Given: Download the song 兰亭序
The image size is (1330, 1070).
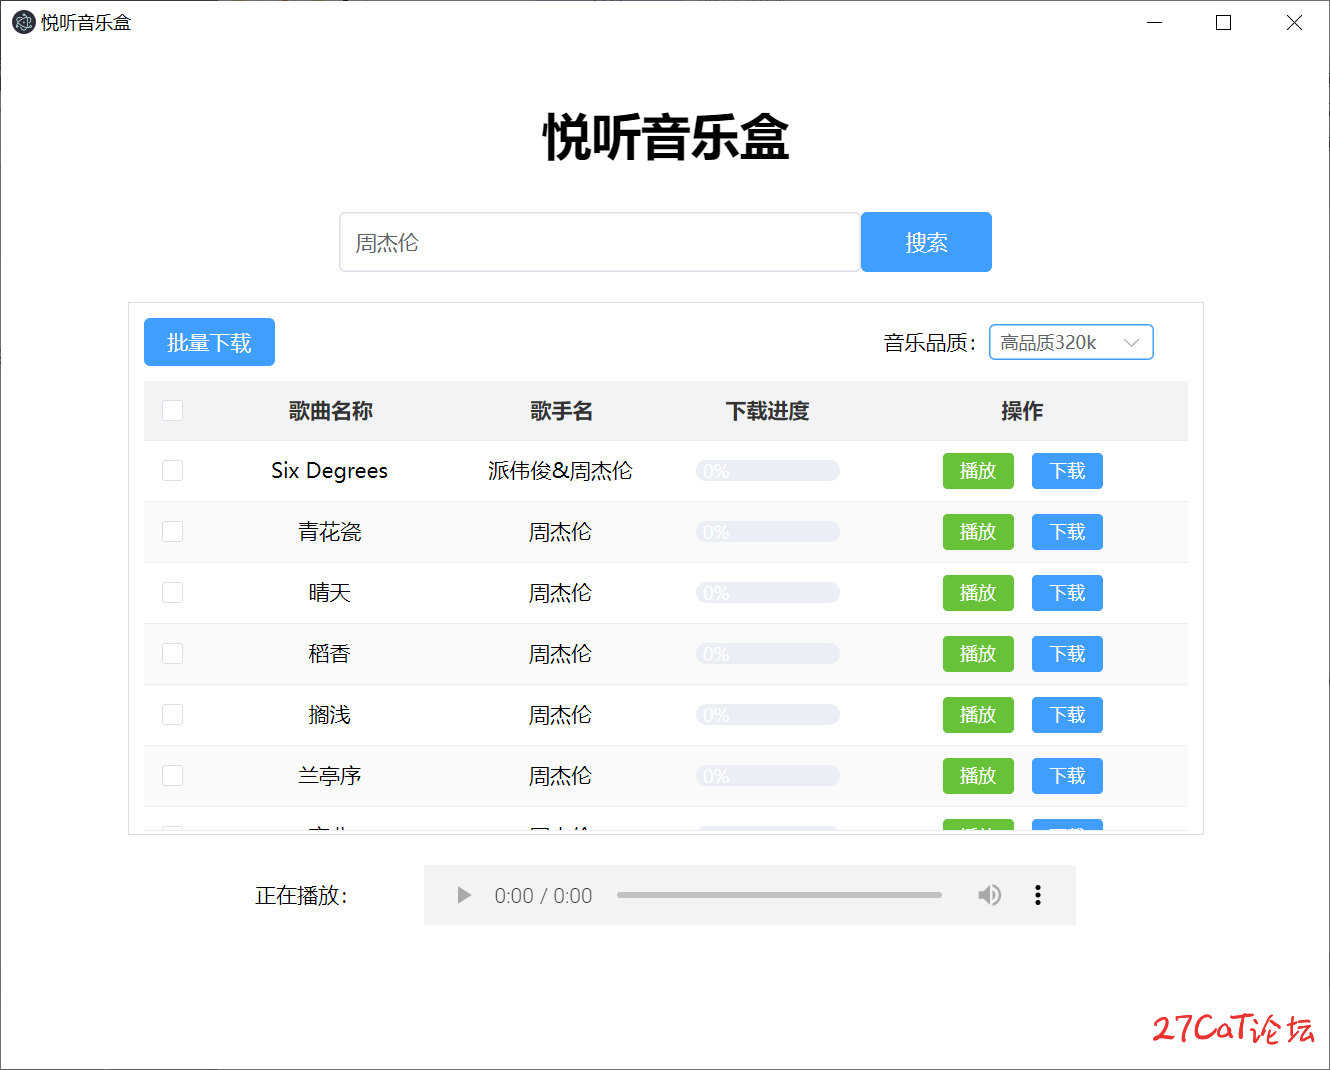Looking at the screenshot, I should coord(1067,776).
